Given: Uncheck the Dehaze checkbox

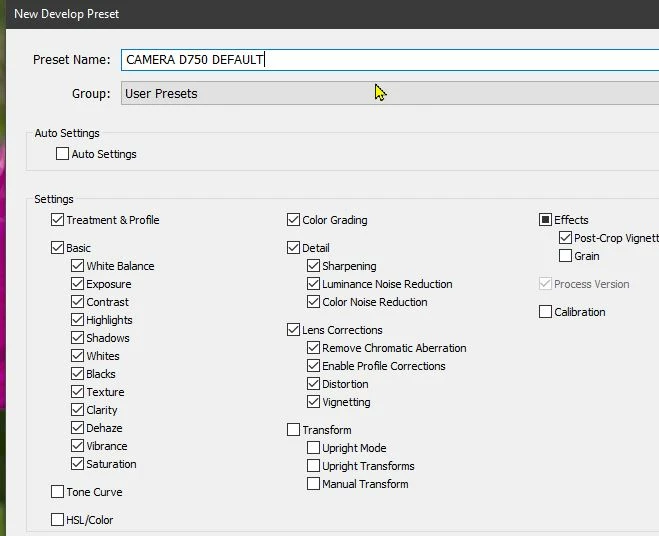Looking at the screenshot, I should point(77,428).
